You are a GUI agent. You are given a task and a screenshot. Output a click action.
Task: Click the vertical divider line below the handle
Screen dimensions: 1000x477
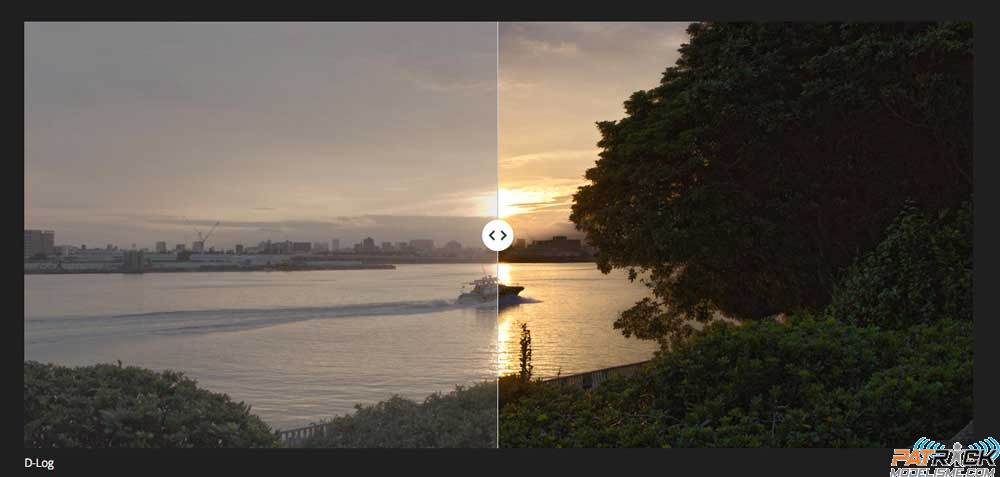(x=497, y=349)
